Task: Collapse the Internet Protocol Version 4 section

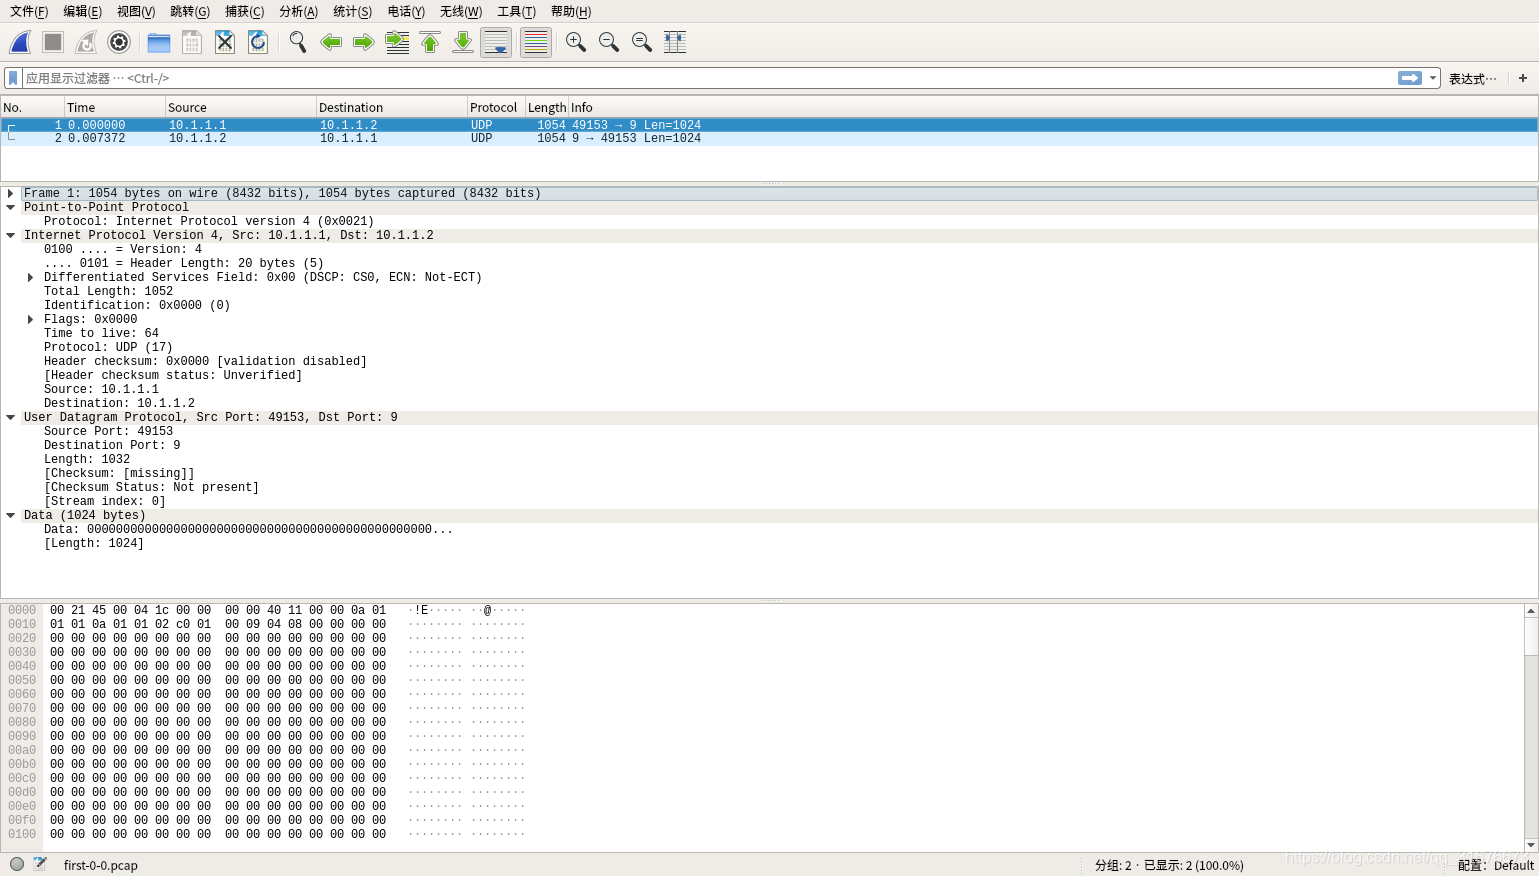Action: (11, 235)
